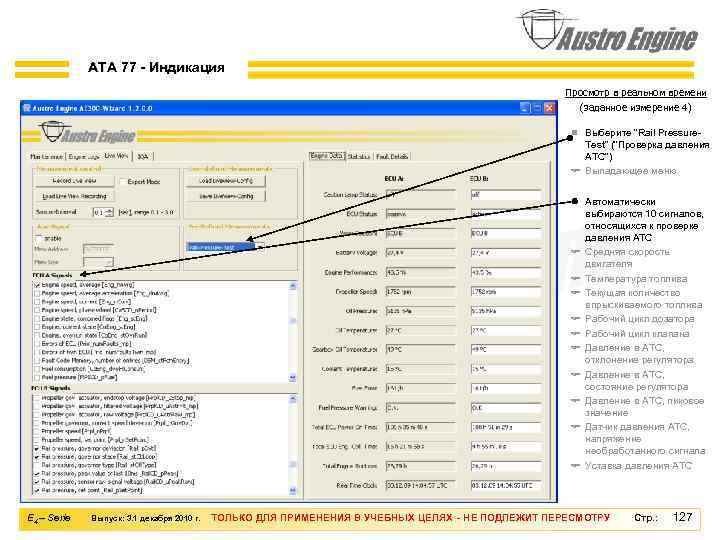Check Fuel consumption signal

point(37,369)
